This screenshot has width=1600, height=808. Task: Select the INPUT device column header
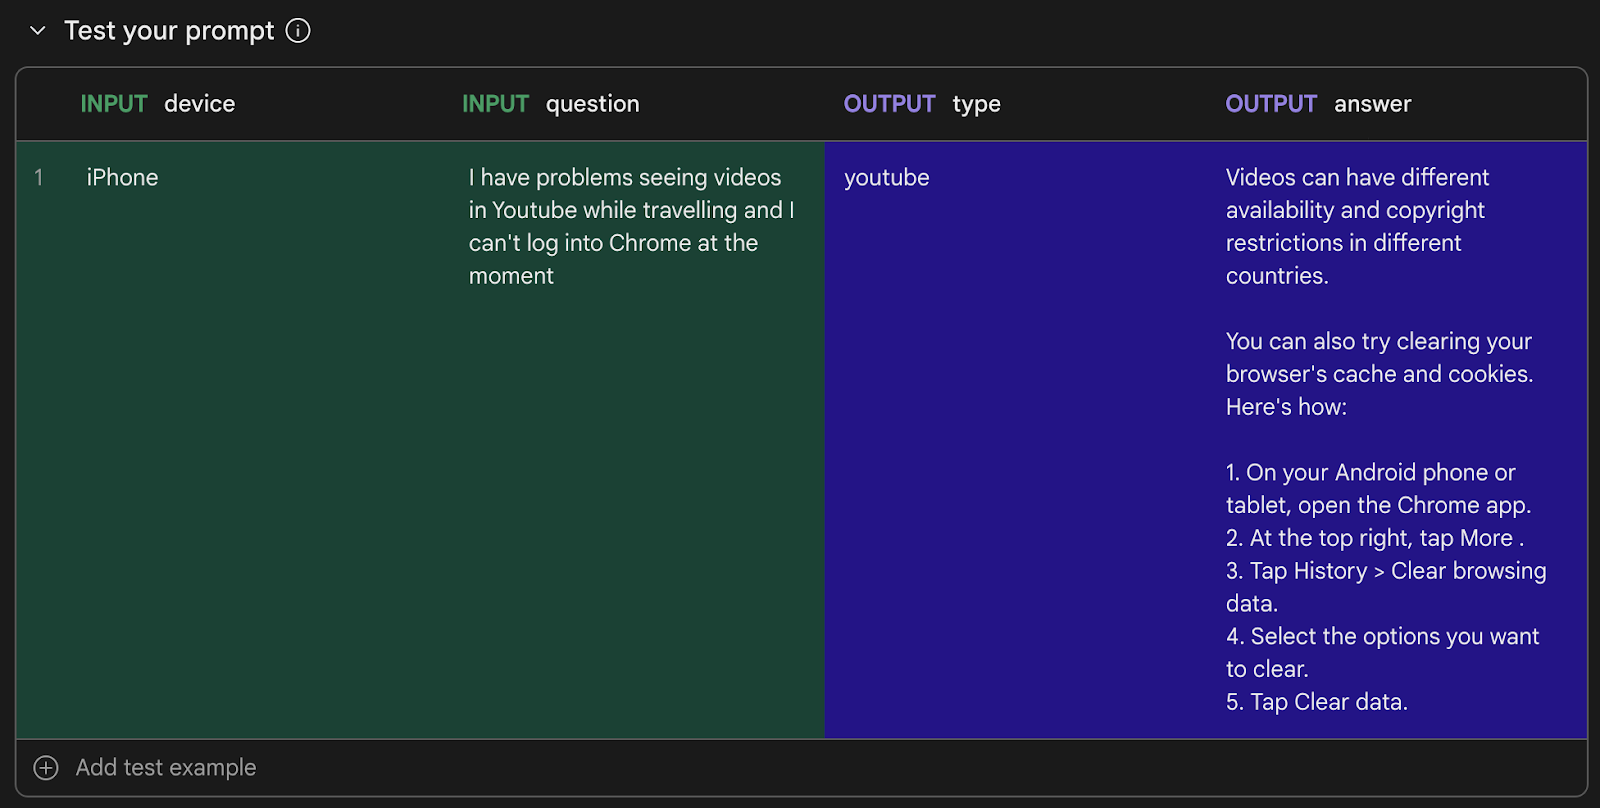coord(158,104)
